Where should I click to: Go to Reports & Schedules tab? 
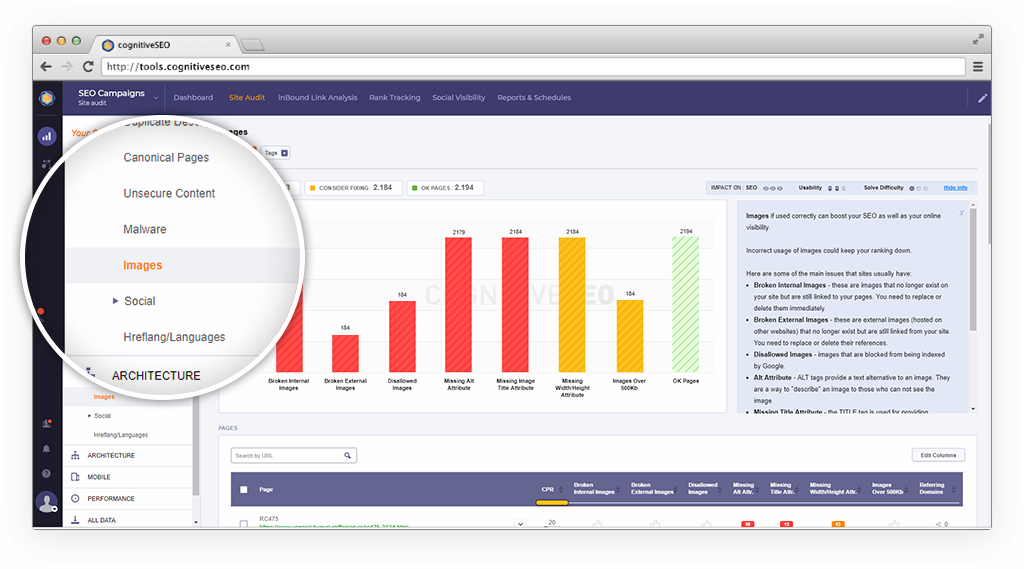pyautogui.click(x=534, y=97)
